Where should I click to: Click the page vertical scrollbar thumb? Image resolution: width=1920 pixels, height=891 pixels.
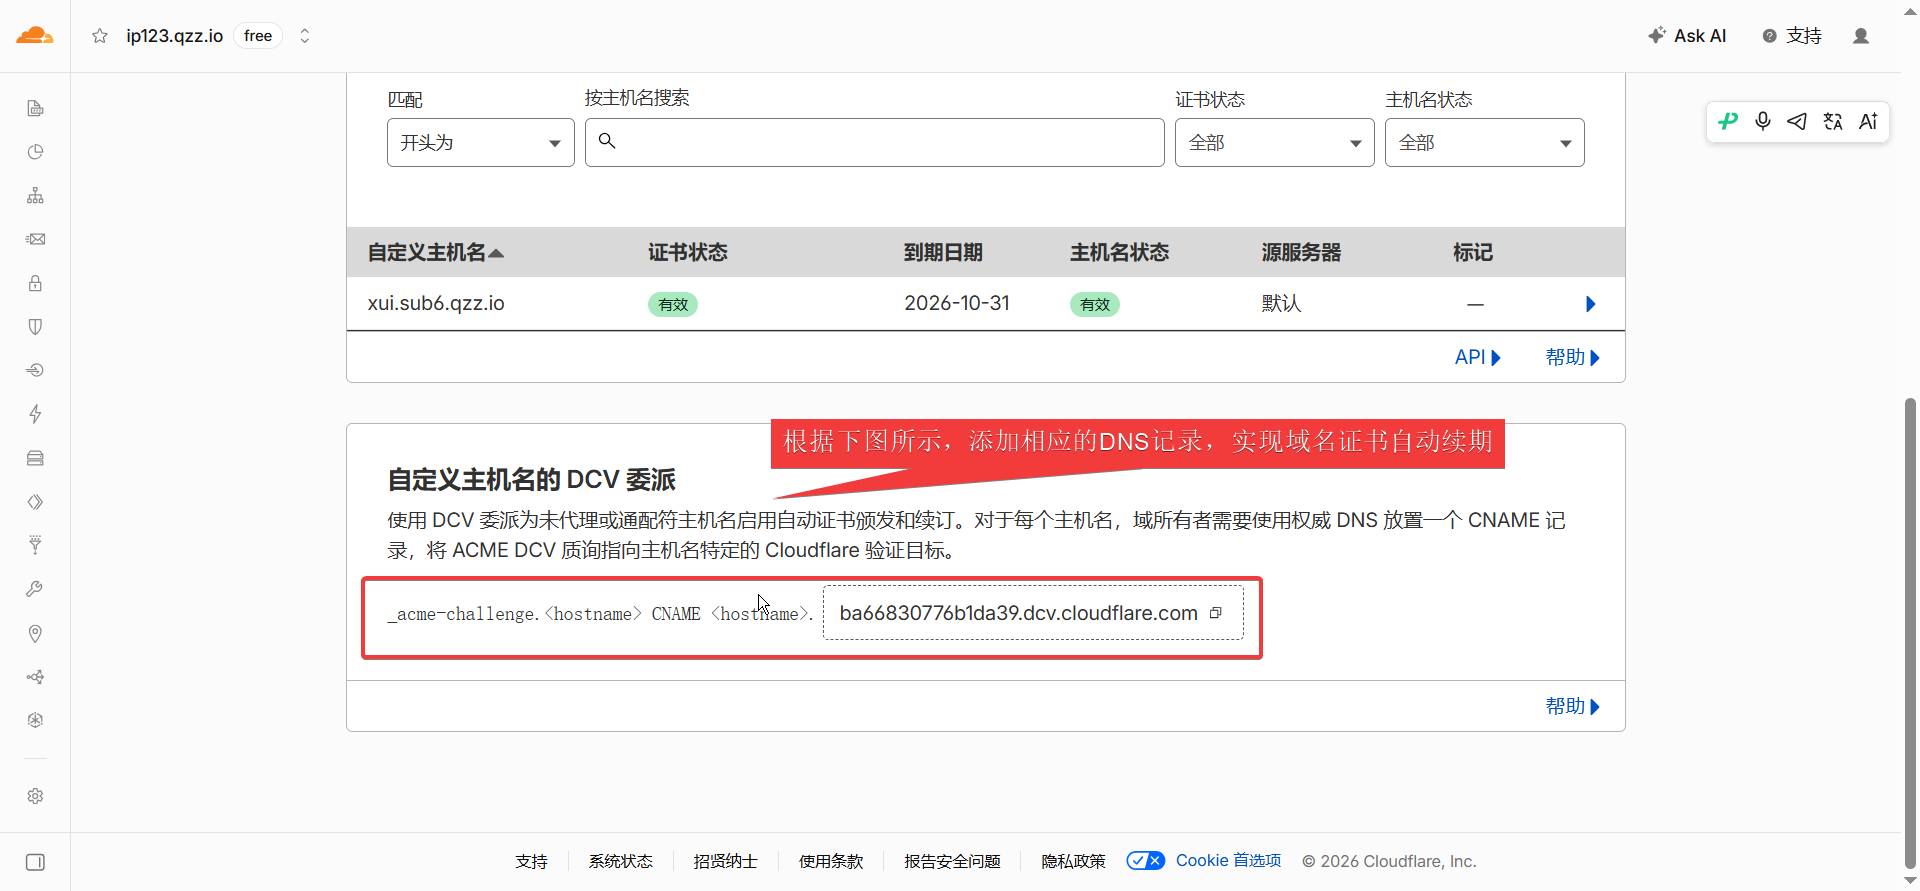click(1910, 634)
